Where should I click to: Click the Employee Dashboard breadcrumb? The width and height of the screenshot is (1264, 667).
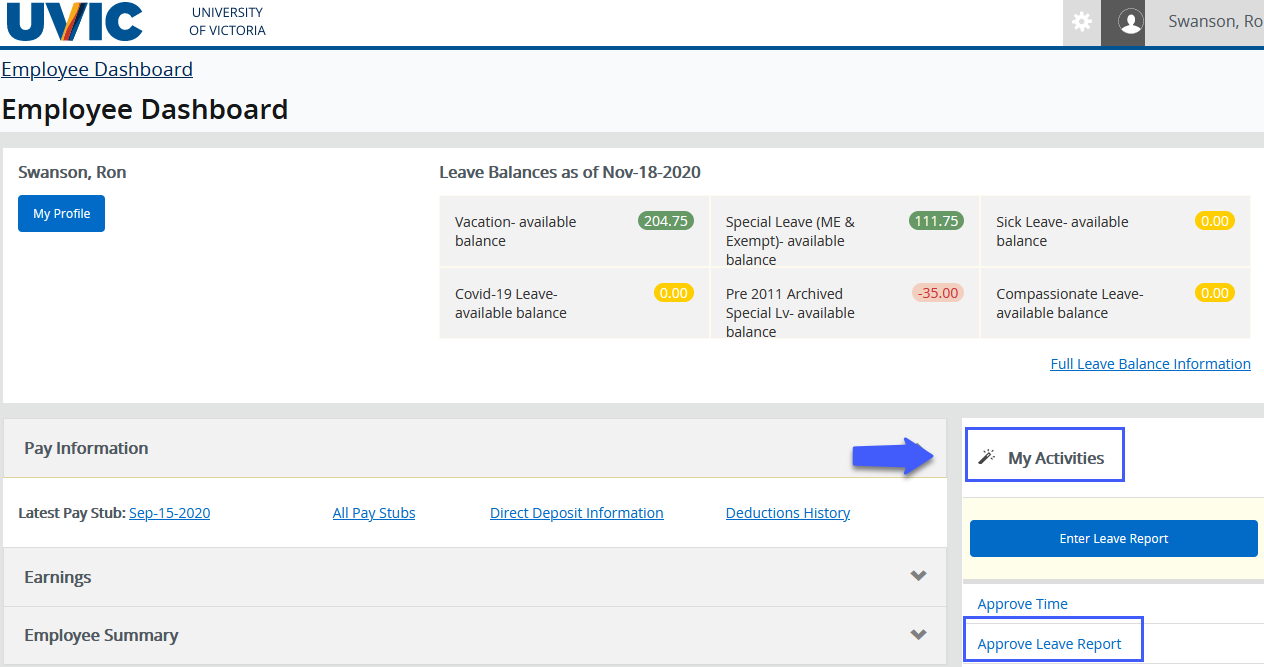(x=97, y=69)
